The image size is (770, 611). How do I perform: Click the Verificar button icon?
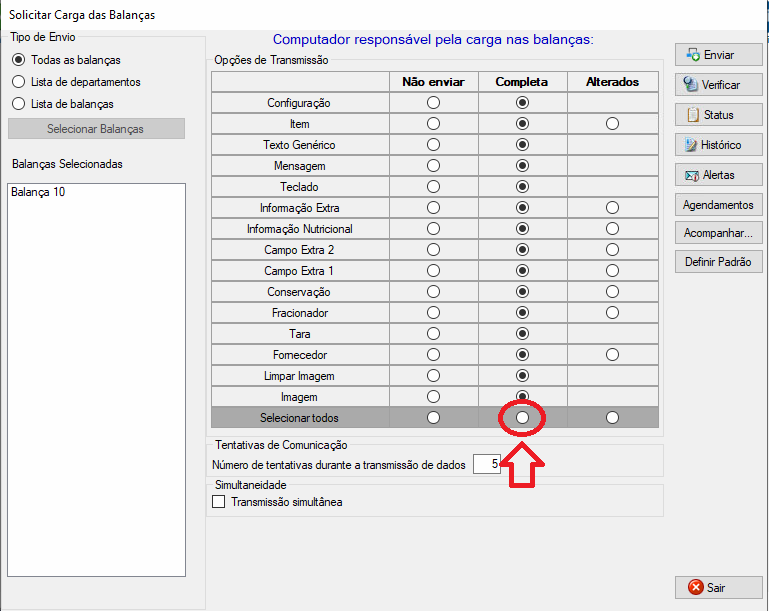pyautogui.click(x=690, y=85)
